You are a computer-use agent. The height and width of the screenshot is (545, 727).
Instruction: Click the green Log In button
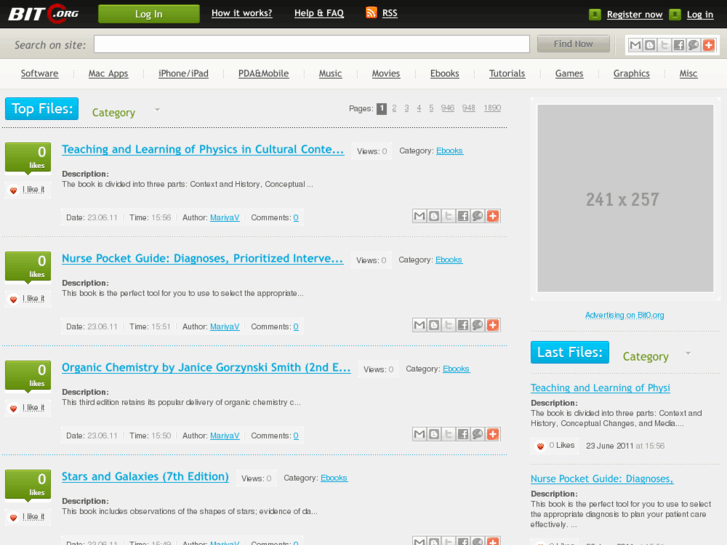pyautogui.click(x=149, y=14)
